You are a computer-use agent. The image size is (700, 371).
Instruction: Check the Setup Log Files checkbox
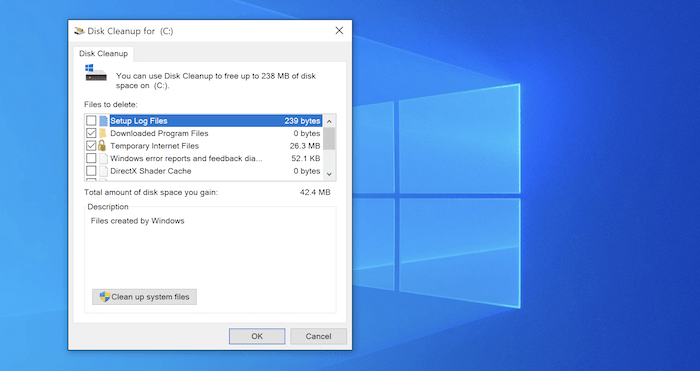click(x=91, y=121)
